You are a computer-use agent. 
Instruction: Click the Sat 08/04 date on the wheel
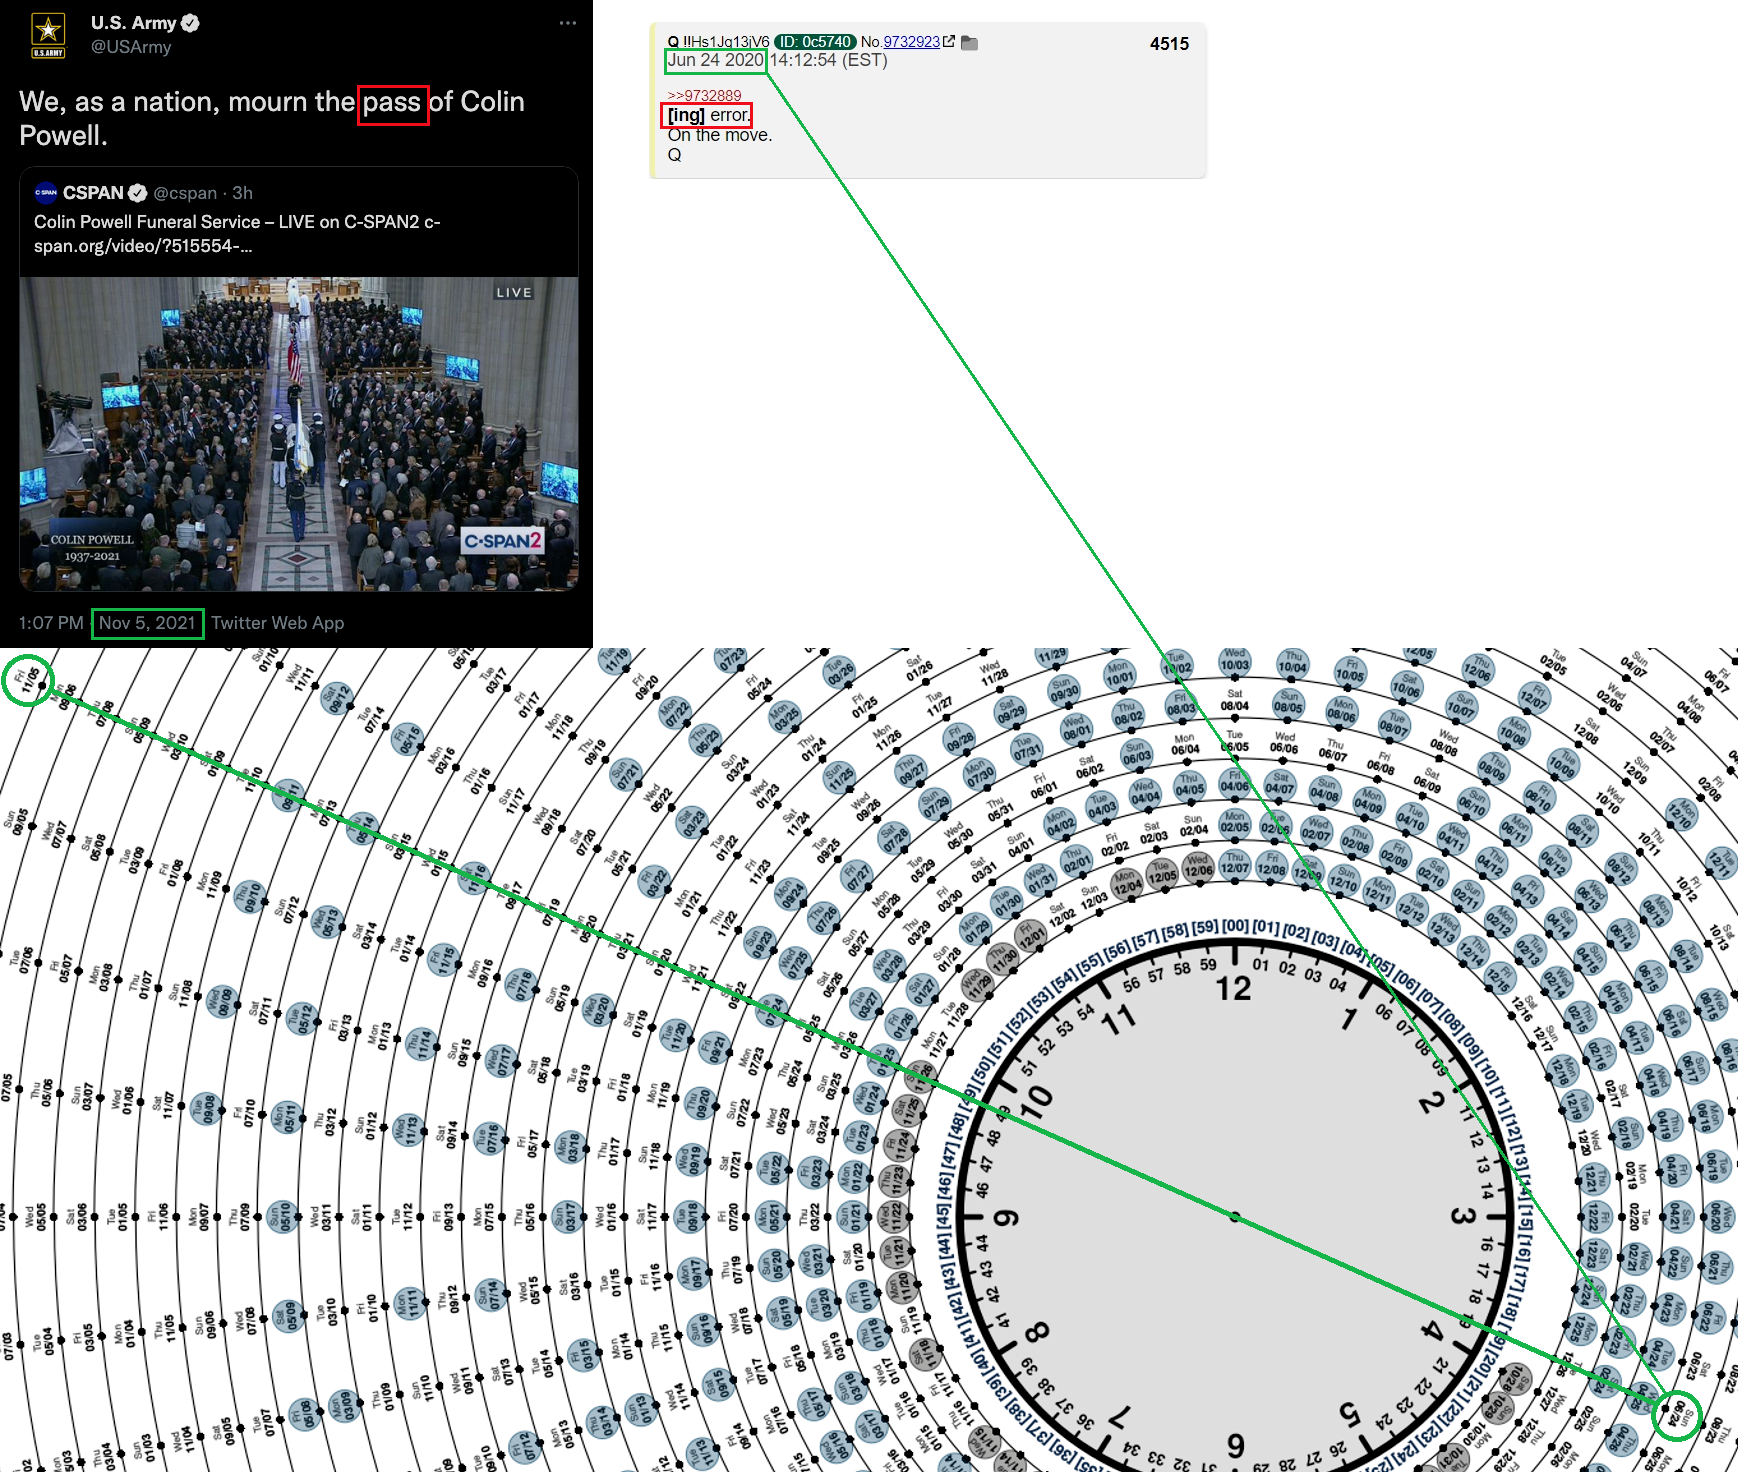point(1235,699)
